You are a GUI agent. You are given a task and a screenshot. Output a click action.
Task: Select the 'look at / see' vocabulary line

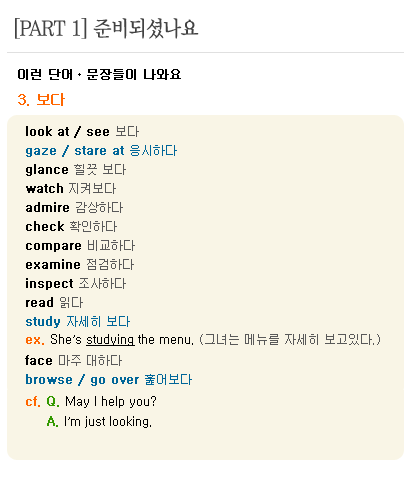[x=82, y=131]
